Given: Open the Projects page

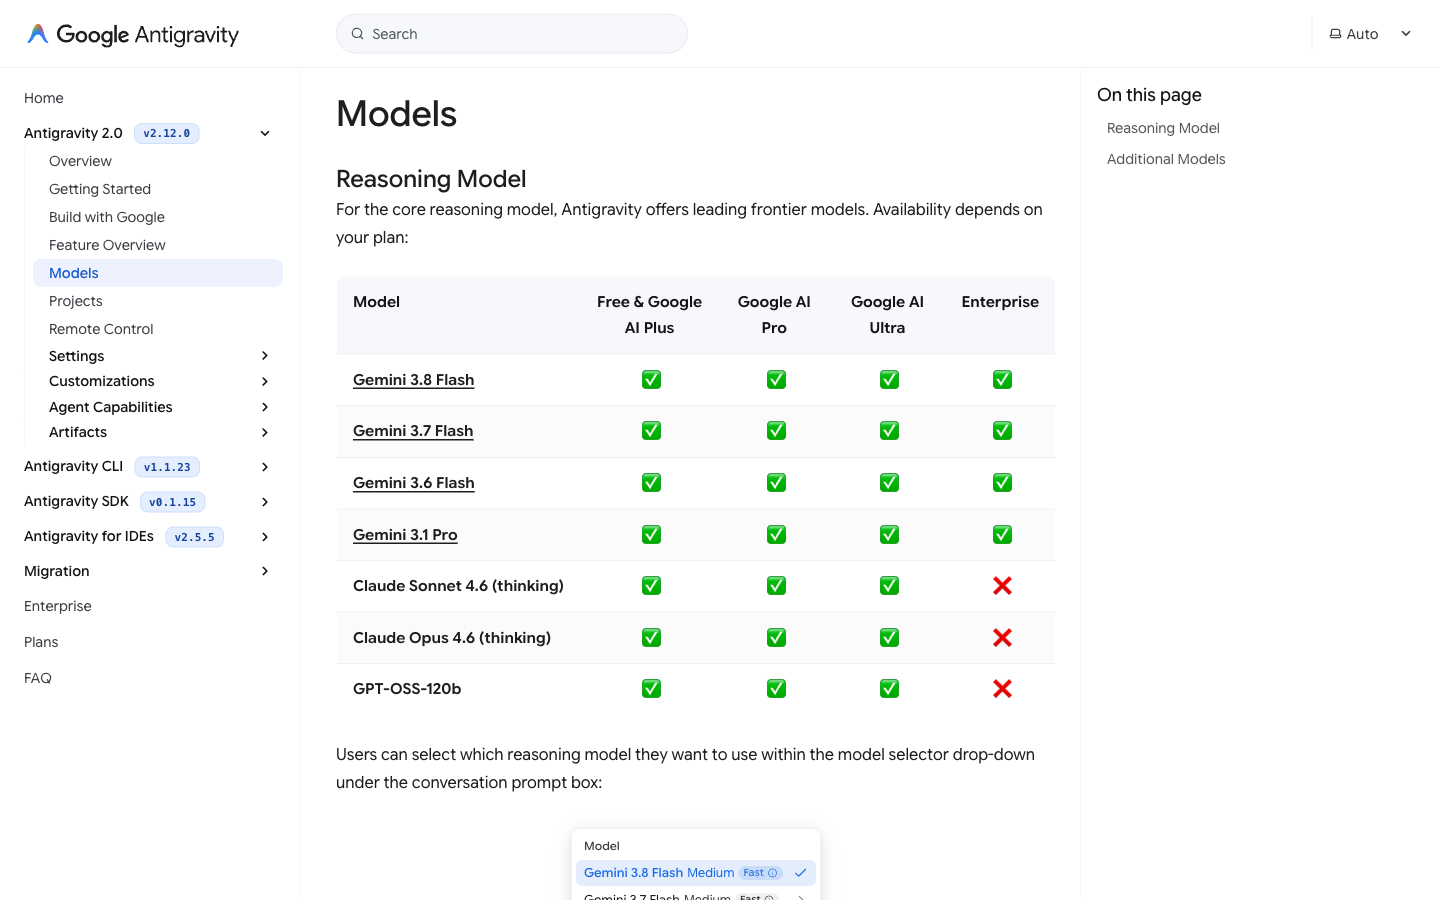Looking at the screenshot, I should (76, 301).
